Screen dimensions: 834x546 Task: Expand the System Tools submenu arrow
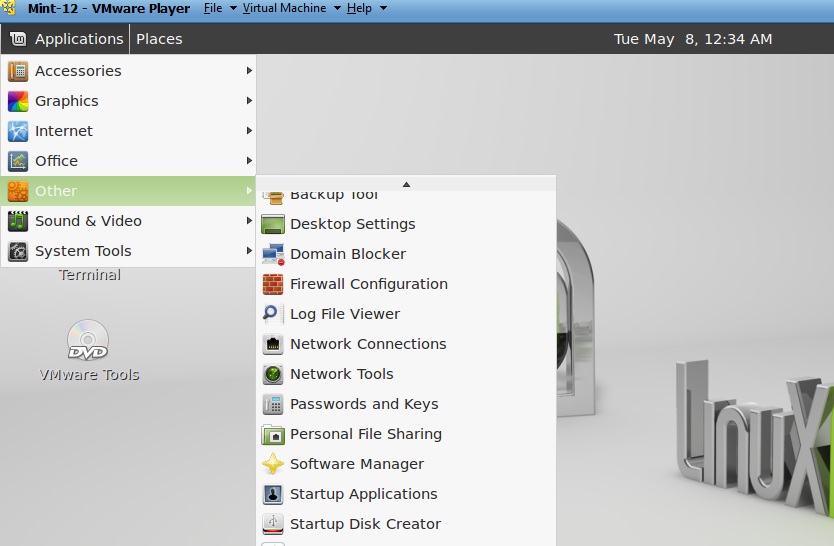click(249, 250)
